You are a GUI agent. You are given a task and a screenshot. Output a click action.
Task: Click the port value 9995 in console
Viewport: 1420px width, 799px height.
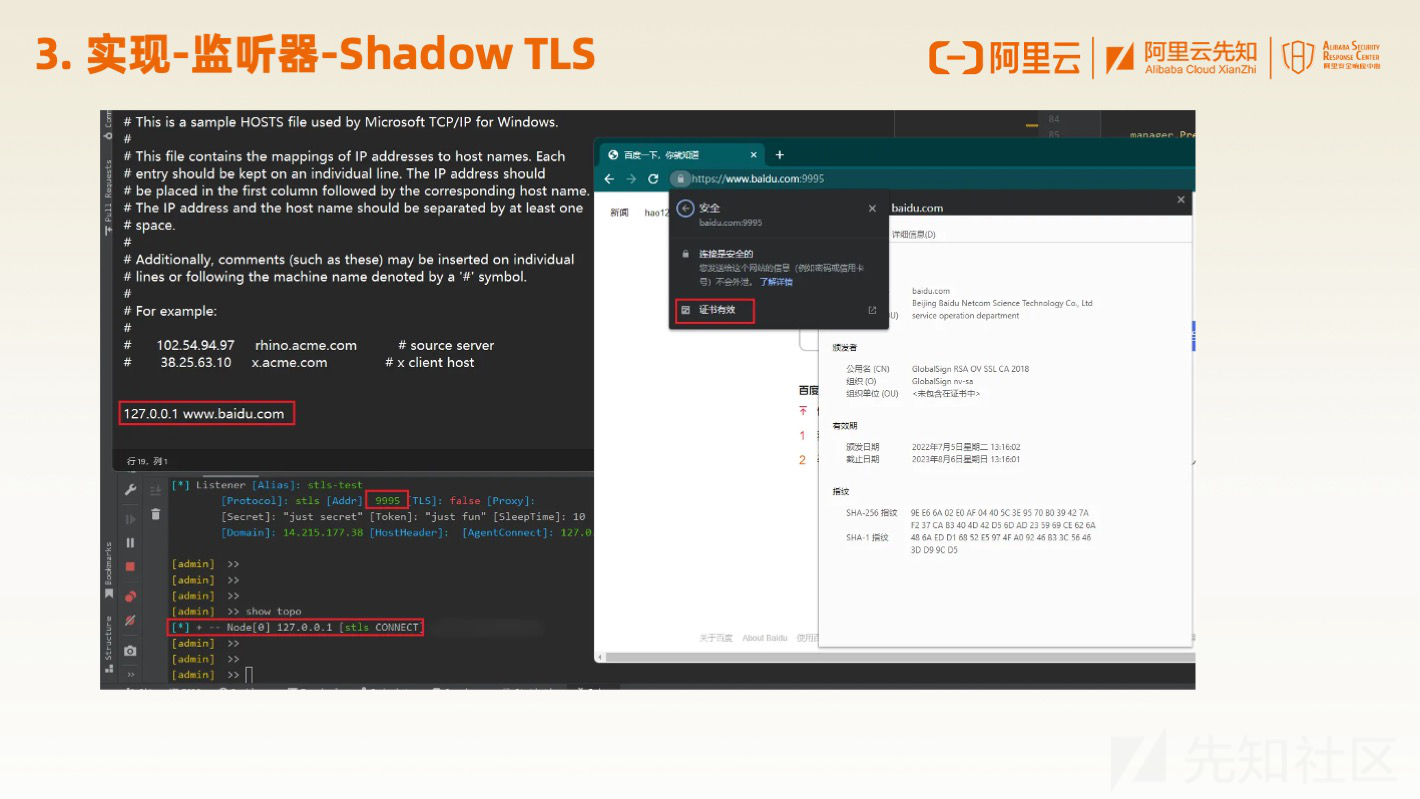point(387,500)
